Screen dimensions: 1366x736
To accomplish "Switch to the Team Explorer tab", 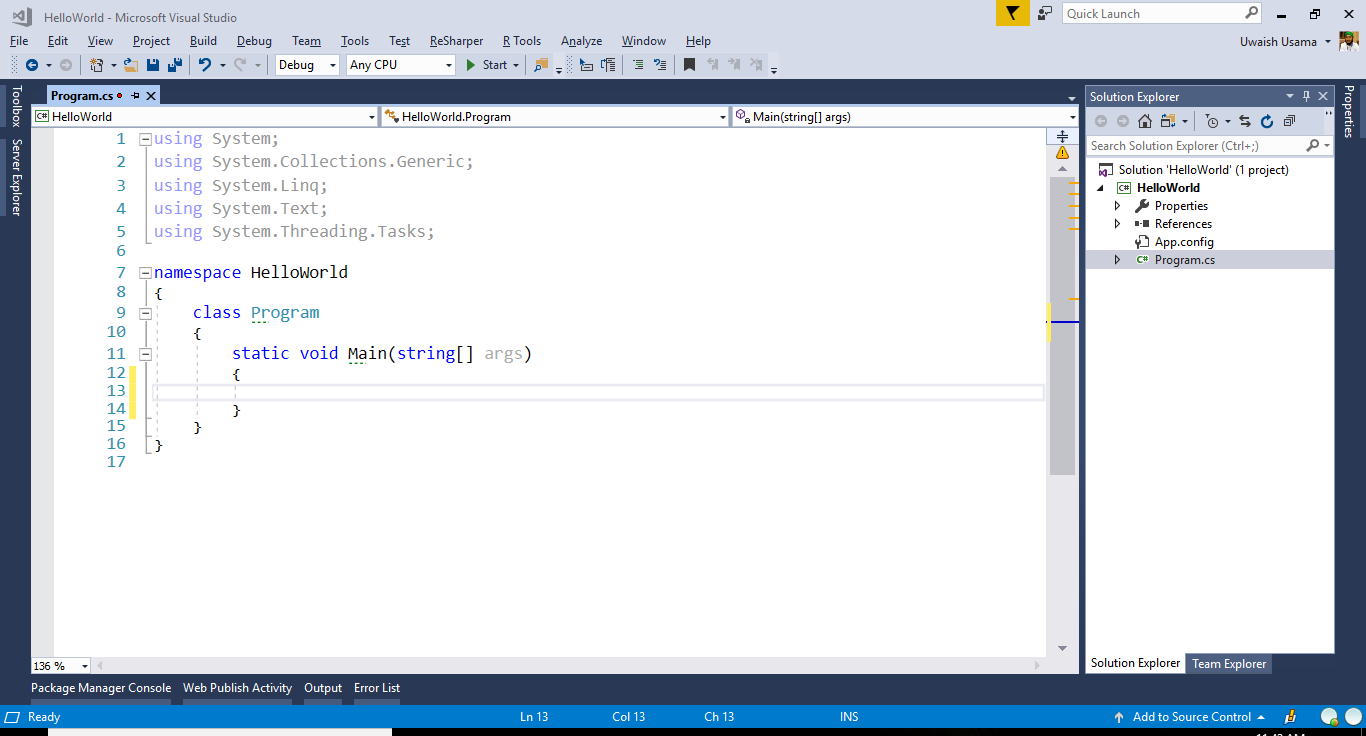I will (x=1228, y=663).
